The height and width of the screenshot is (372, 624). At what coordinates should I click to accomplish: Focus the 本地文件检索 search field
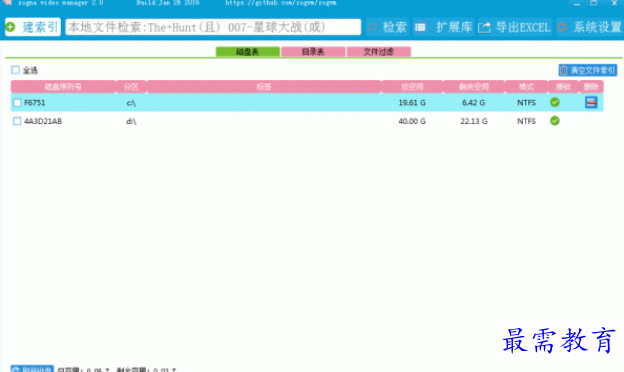point(213,27)
